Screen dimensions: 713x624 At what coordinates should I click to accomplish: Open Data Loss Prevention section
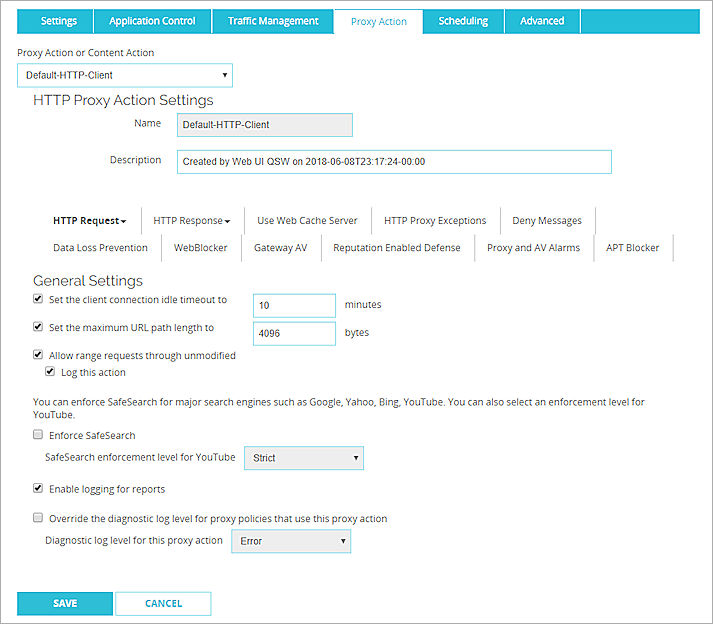[x=100, y=248]
